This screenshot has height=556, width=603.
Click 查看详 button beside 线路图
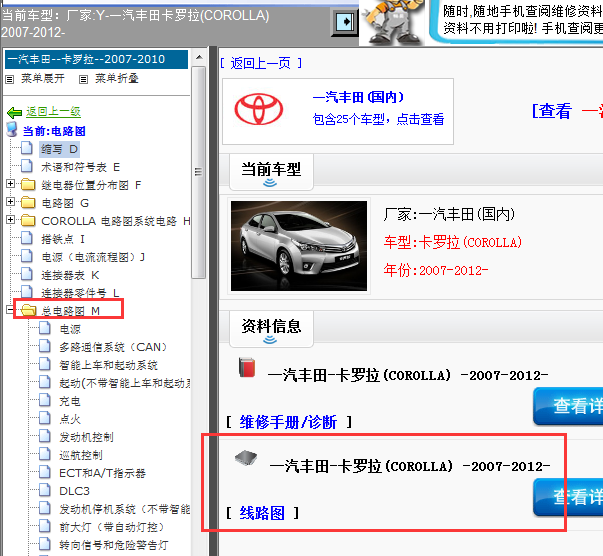pos(568,497)
